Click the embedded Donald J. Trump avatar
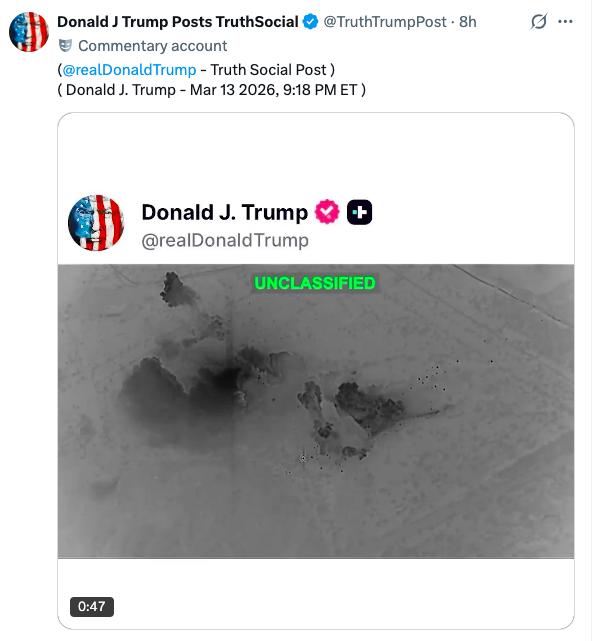This screenshot has width=611, height=641. (95, 223)
